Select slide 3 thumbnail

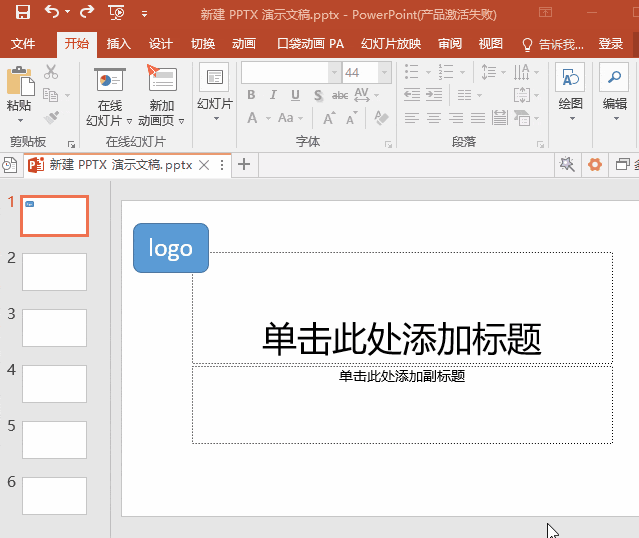pos(54,328)
